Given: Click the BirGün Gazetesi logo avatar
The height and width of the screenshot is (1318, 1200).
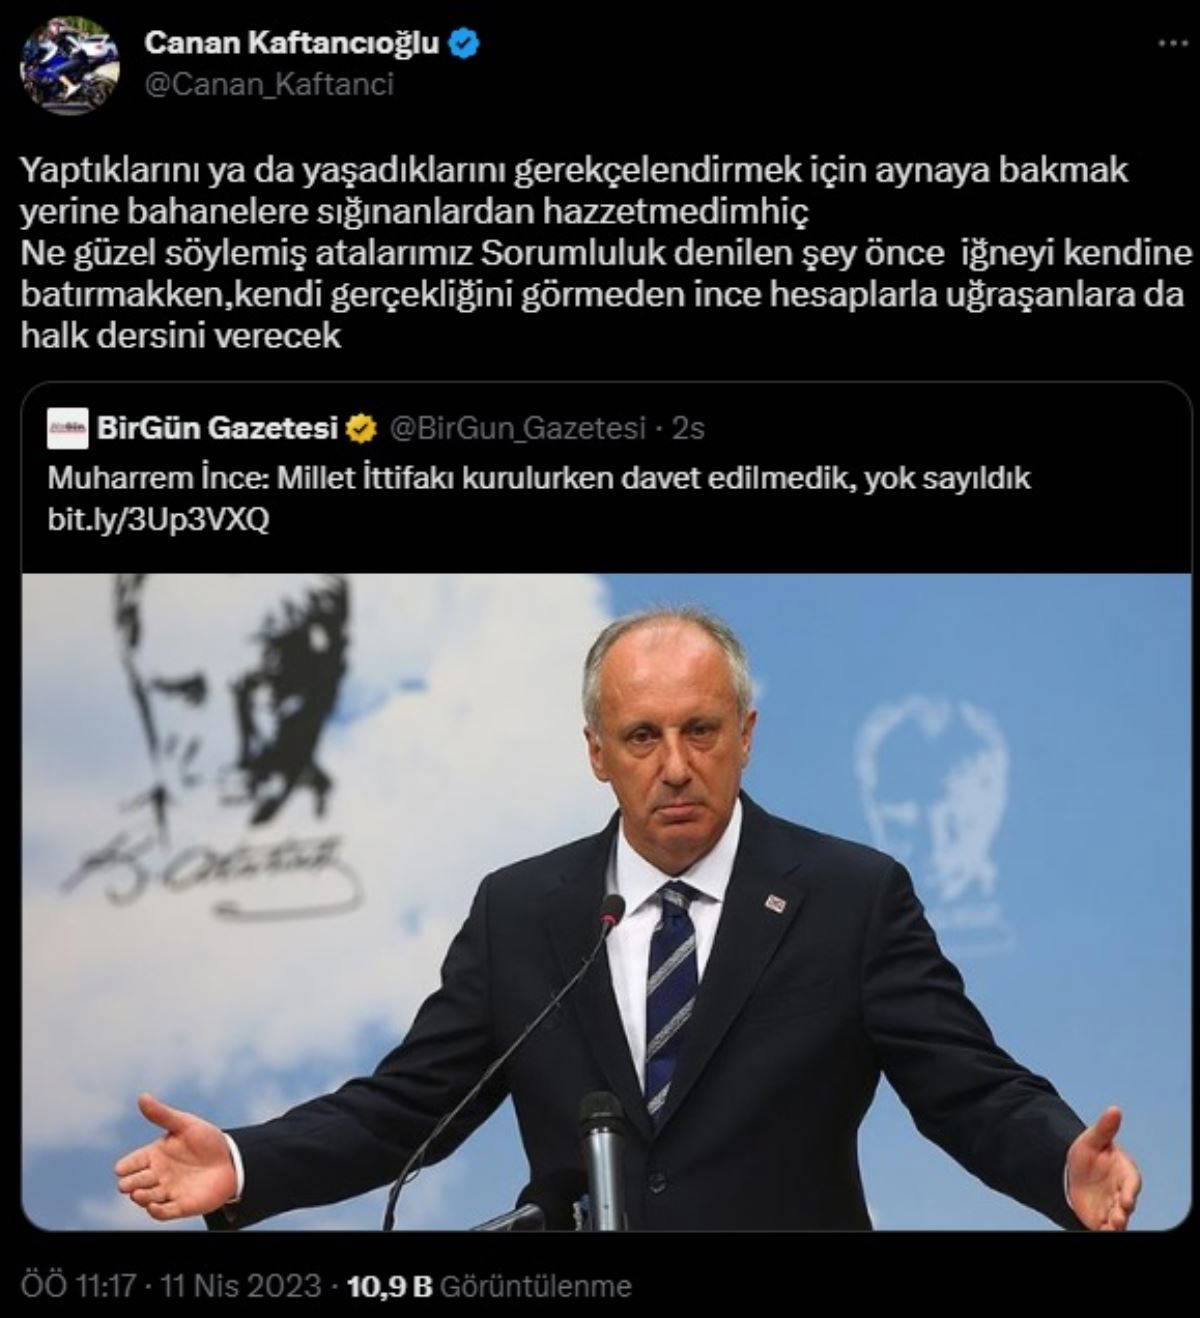Looking at the screenshot, I should (67, 429).
